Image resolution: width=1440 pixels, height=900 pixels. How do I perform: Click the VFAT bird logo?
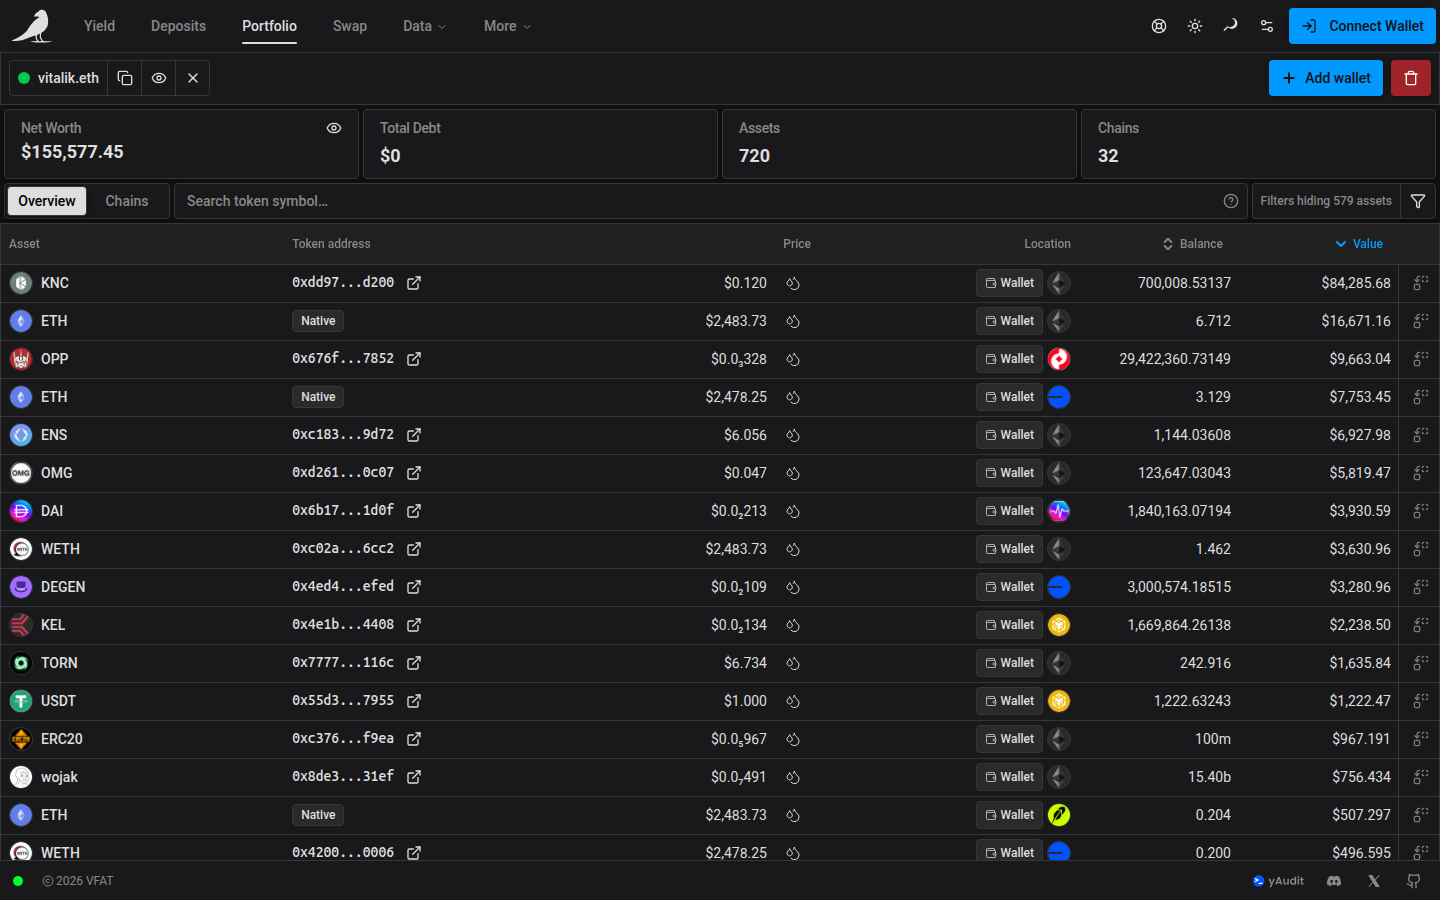32,26
